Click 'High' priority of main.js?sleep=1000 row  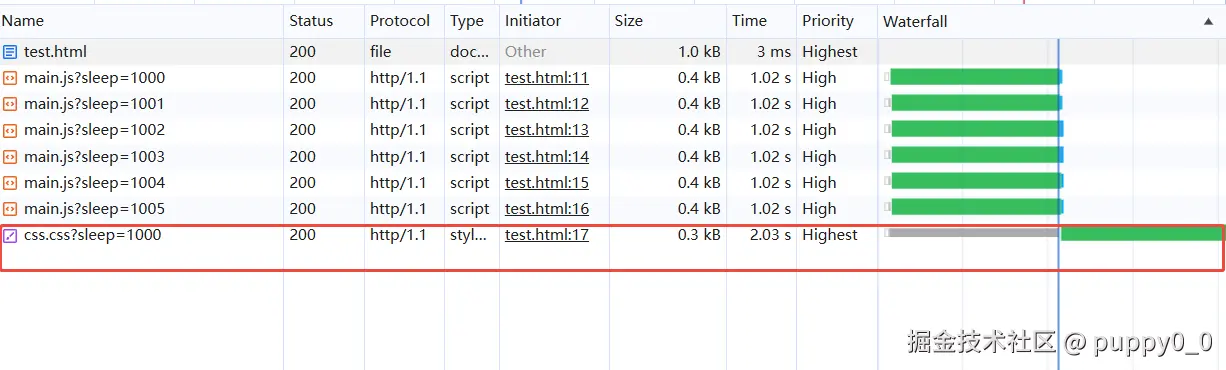pyautogui.click(x=819, y=78)
